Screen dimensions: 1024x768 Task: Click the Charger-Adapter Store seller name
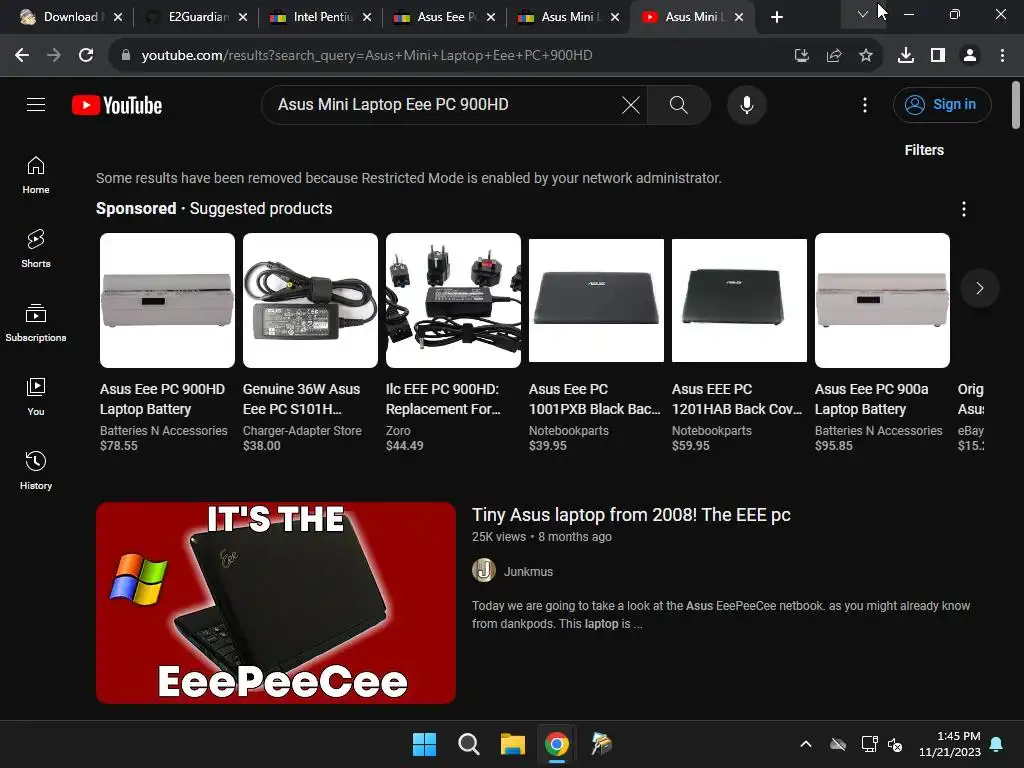[x=302, y=431]
